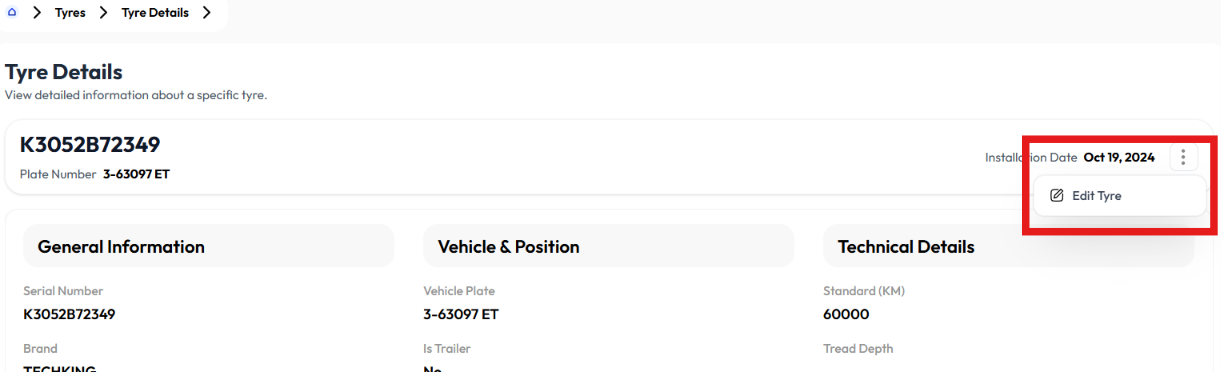This screenshot has height=372, width=1221.
Task: Click the Standard (KM) value 60000
Action: pyautogui.click(x=846, y=314)
